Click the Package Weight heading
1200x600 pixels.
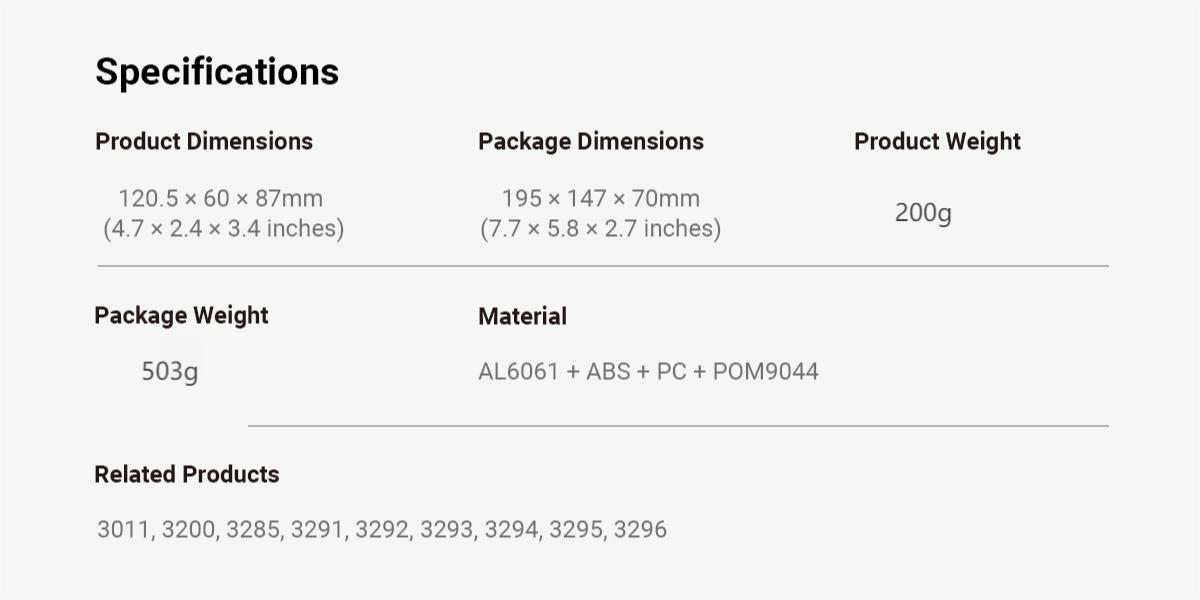click(x=181, y=316)
